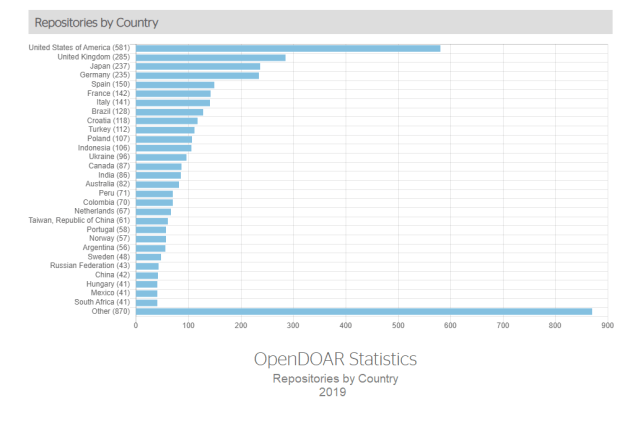Image resolution: width=625 pixels, height=429 pixels.
Task: Click the 2019 year caption
Action: [332, 392]
